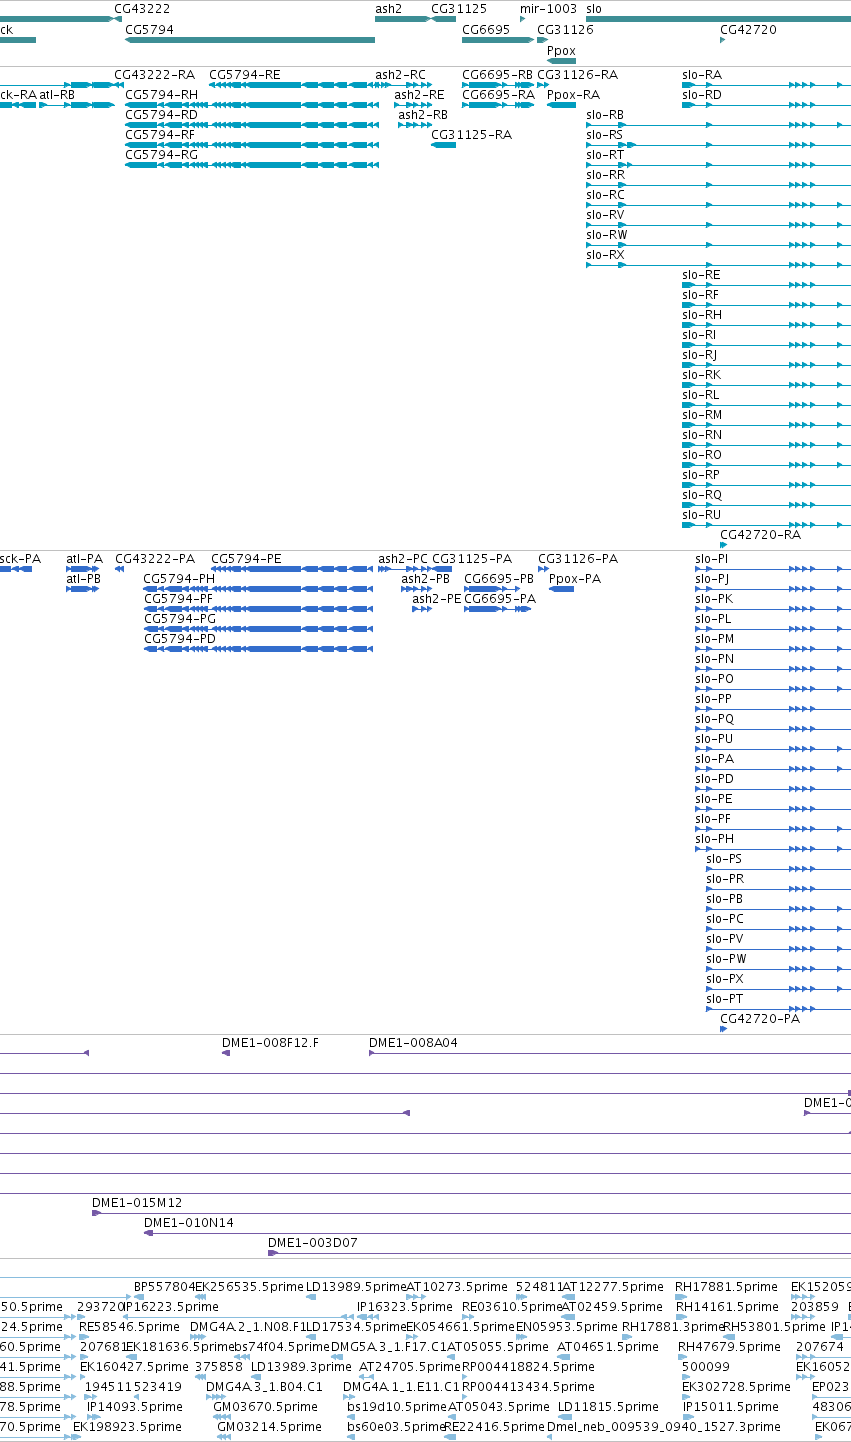
Task: Select EST IP16223.5prime
Action: click(171, 1307)
